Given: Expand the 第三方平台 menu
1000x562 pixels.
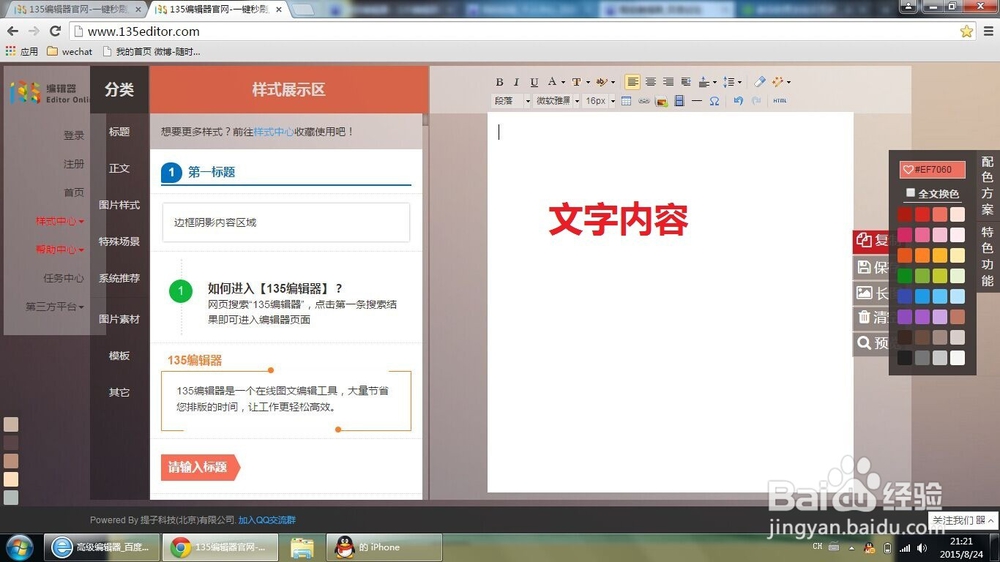Looking at the screenshot, I should tap(55, 307).
